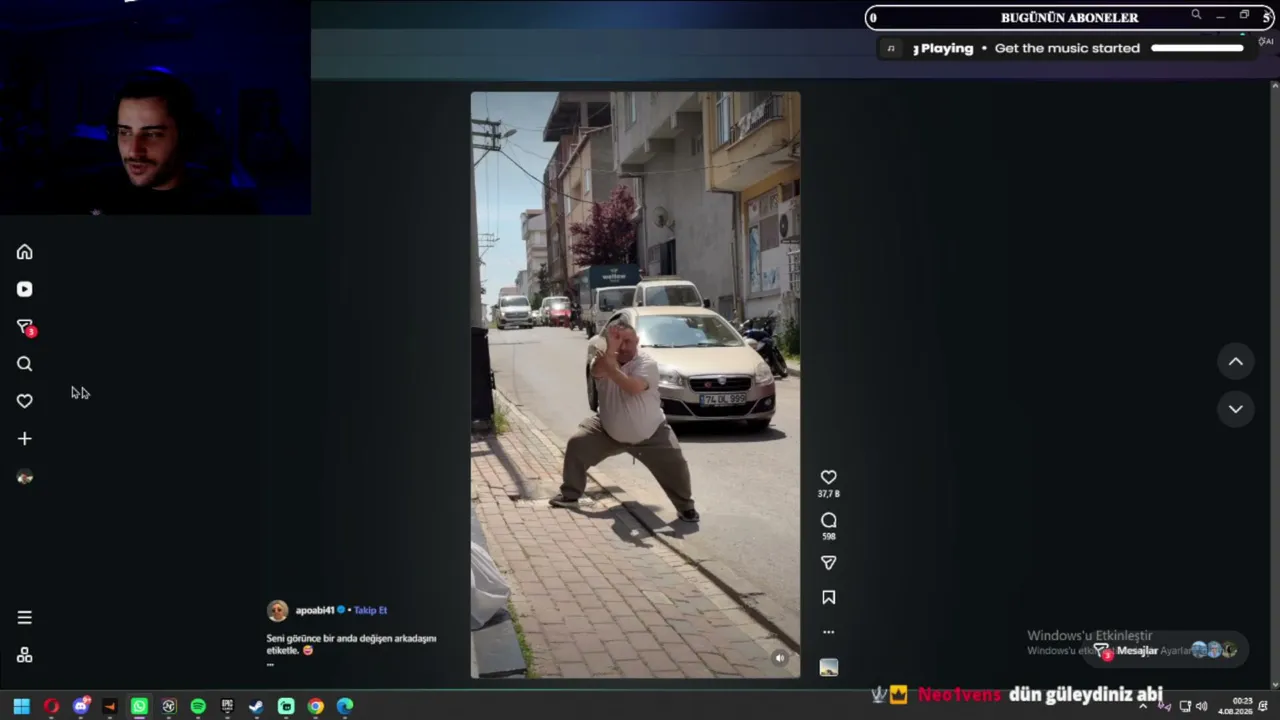This screenshot has width=1280, height=720.
Task: Click the 37,7 B likes count
Action: (828, 494)
